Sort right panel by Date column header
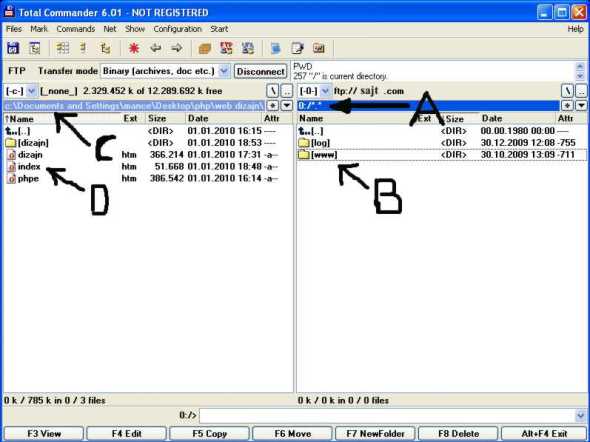The height and width of the screenshot is (442, 590). (517, 119)
